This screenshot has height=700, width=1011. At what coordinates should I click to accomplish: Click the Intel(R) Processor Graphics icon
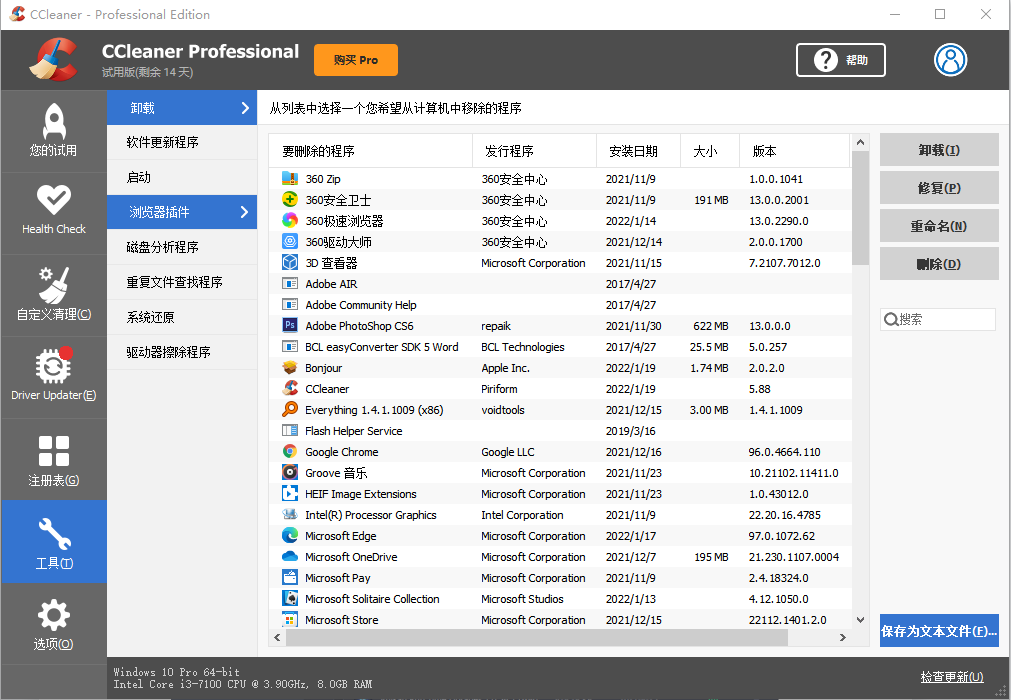coord(290,514)
